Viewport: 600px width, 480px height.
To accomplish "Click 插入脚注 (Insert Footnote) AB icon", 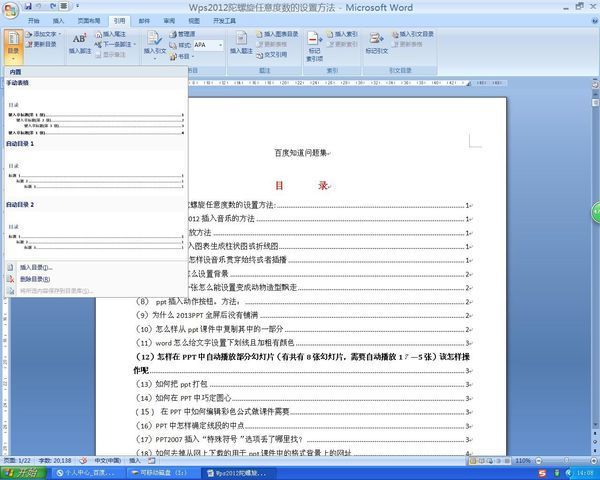I will (x=80, y=43).
